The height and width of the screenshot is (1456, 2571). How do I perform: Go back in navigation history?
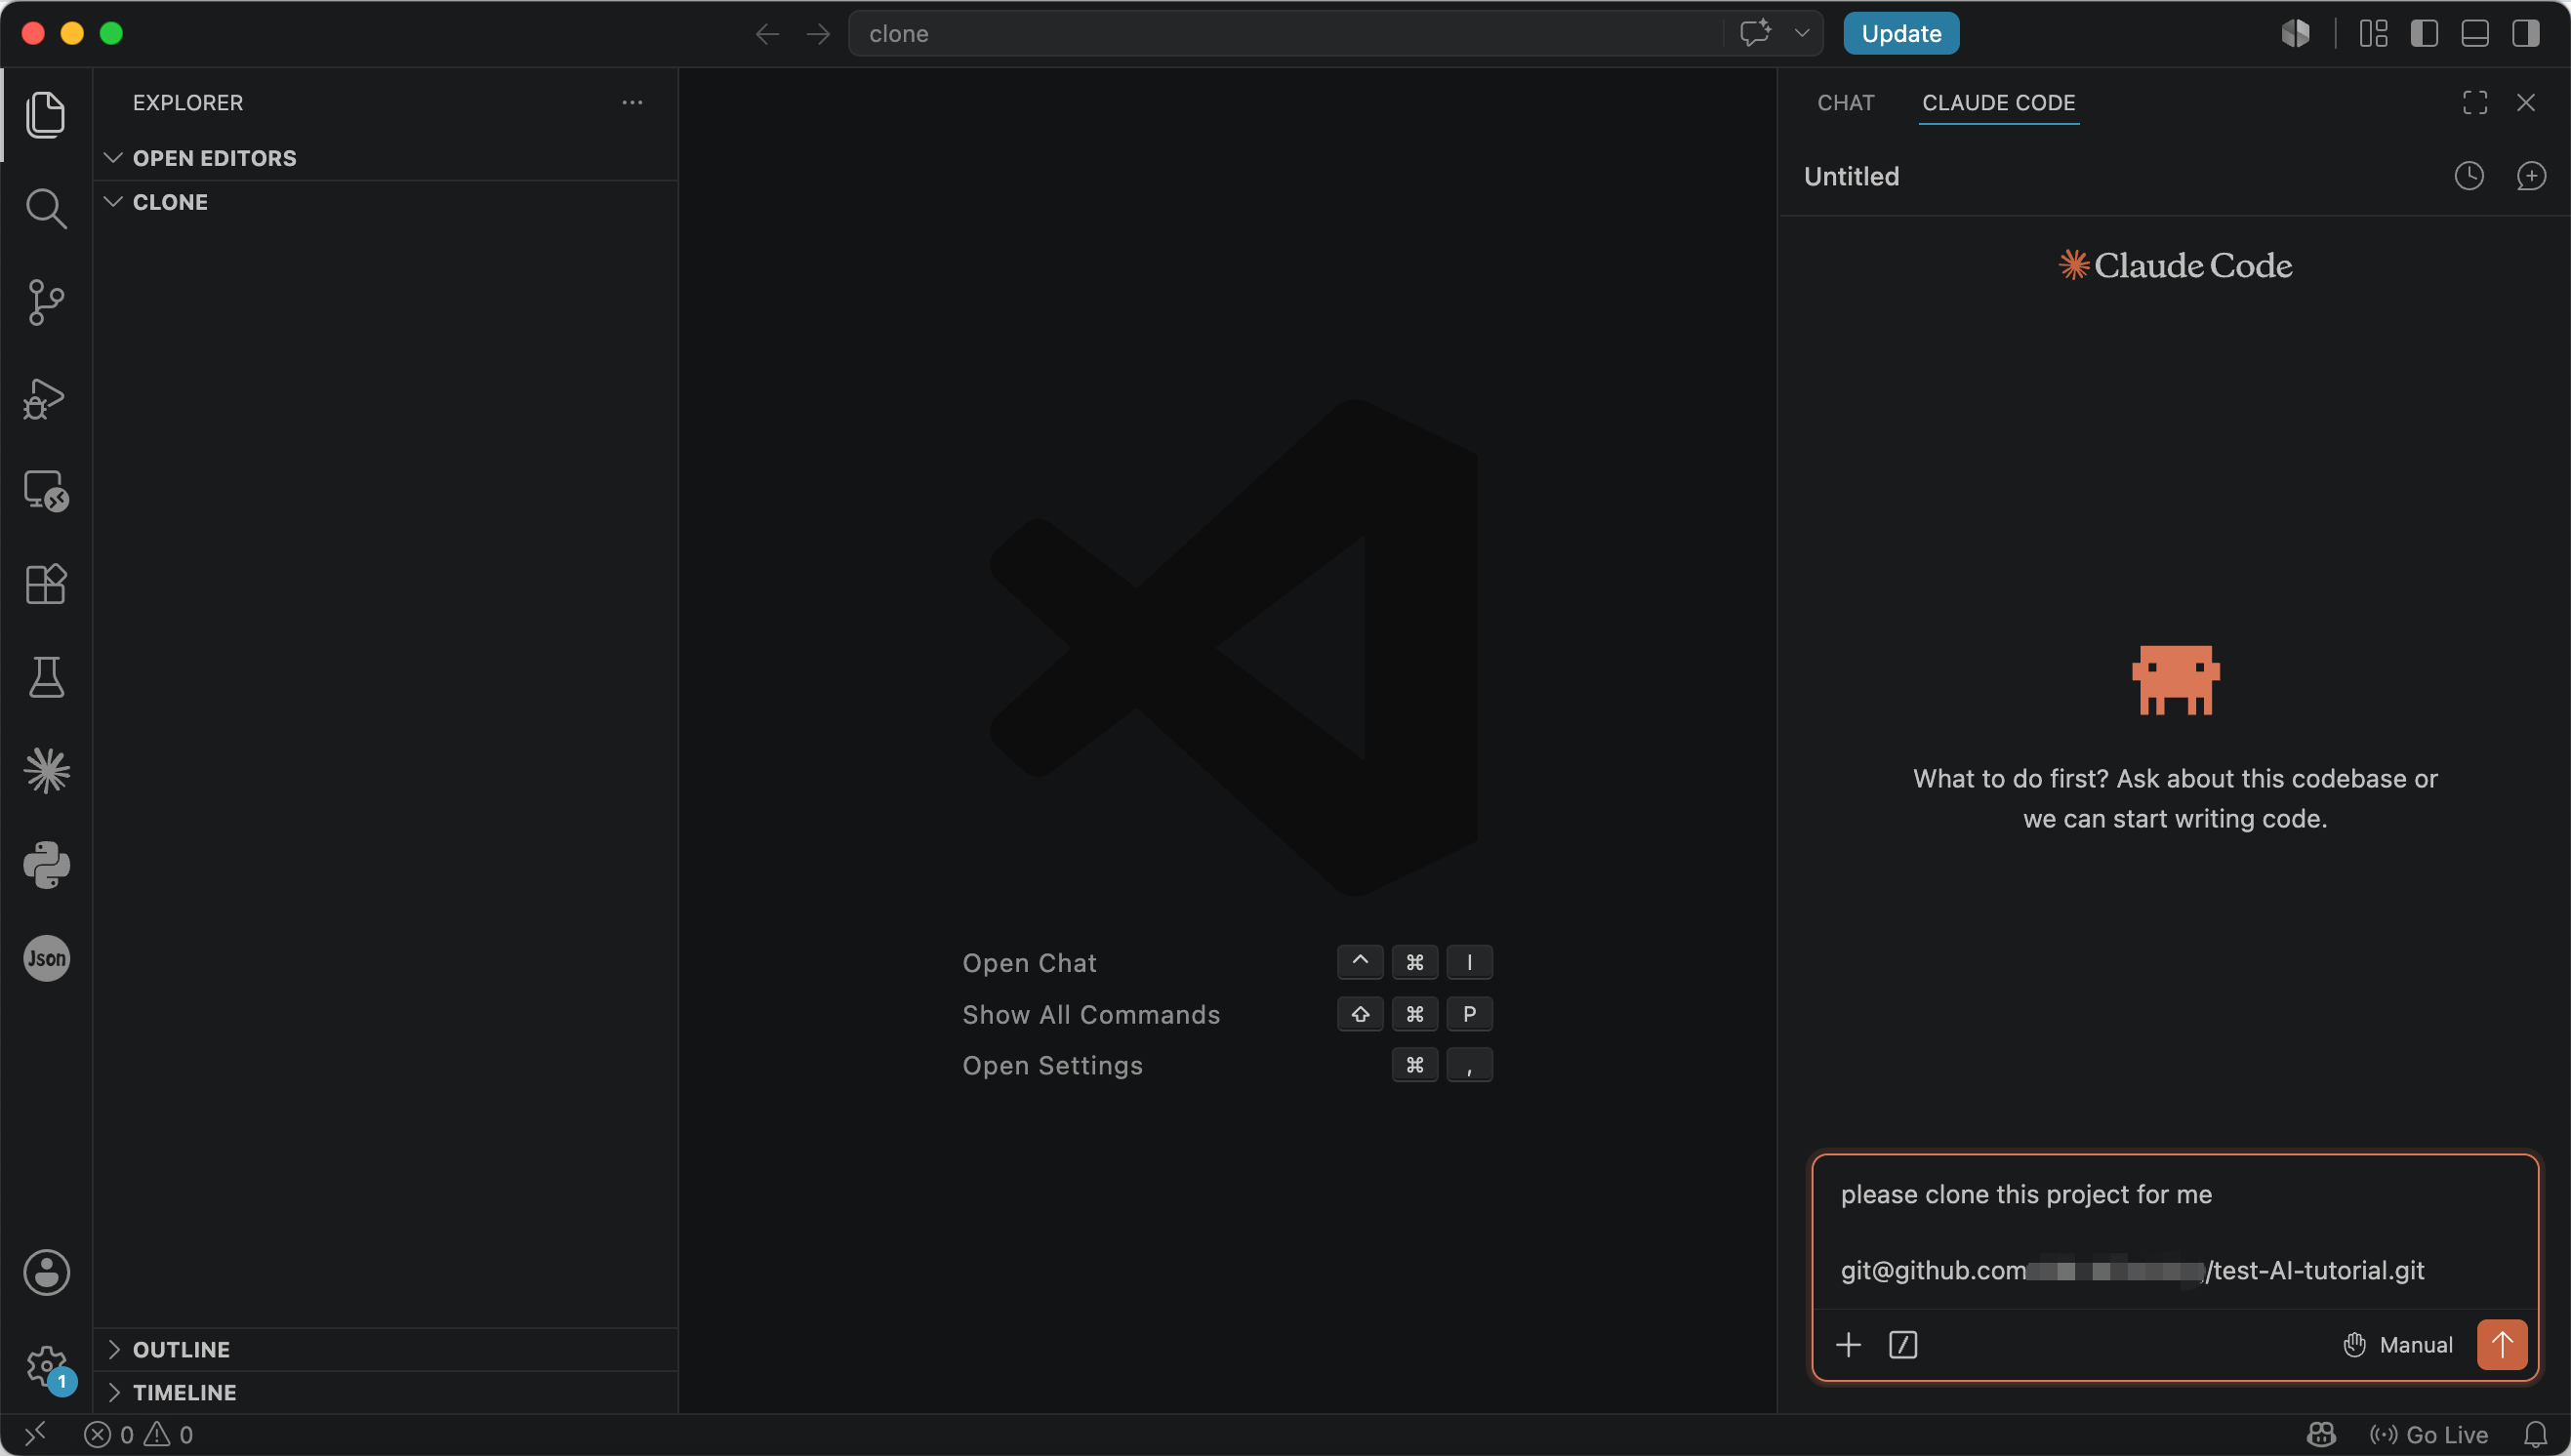pos(767,34)
